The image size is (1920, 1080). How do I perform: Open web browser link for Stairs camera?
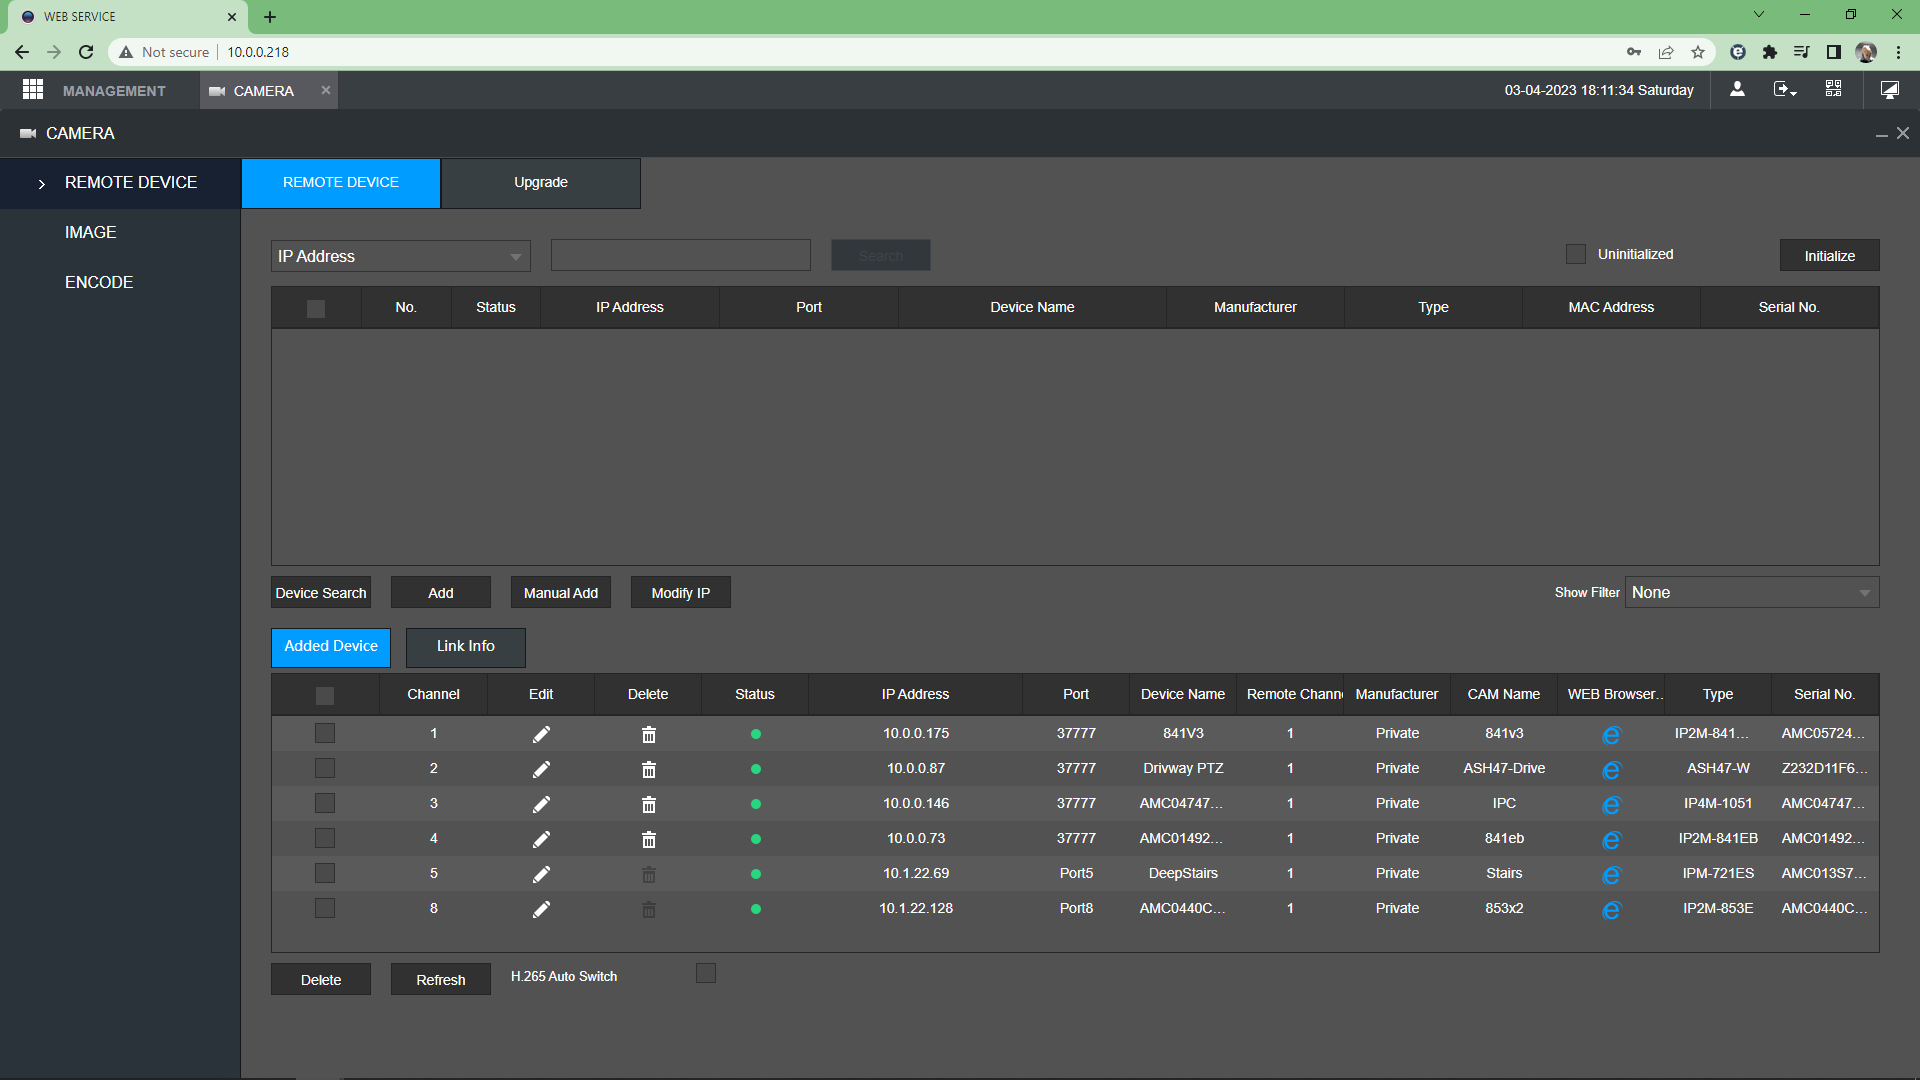pyautogui.click(x=1611, y=875)
